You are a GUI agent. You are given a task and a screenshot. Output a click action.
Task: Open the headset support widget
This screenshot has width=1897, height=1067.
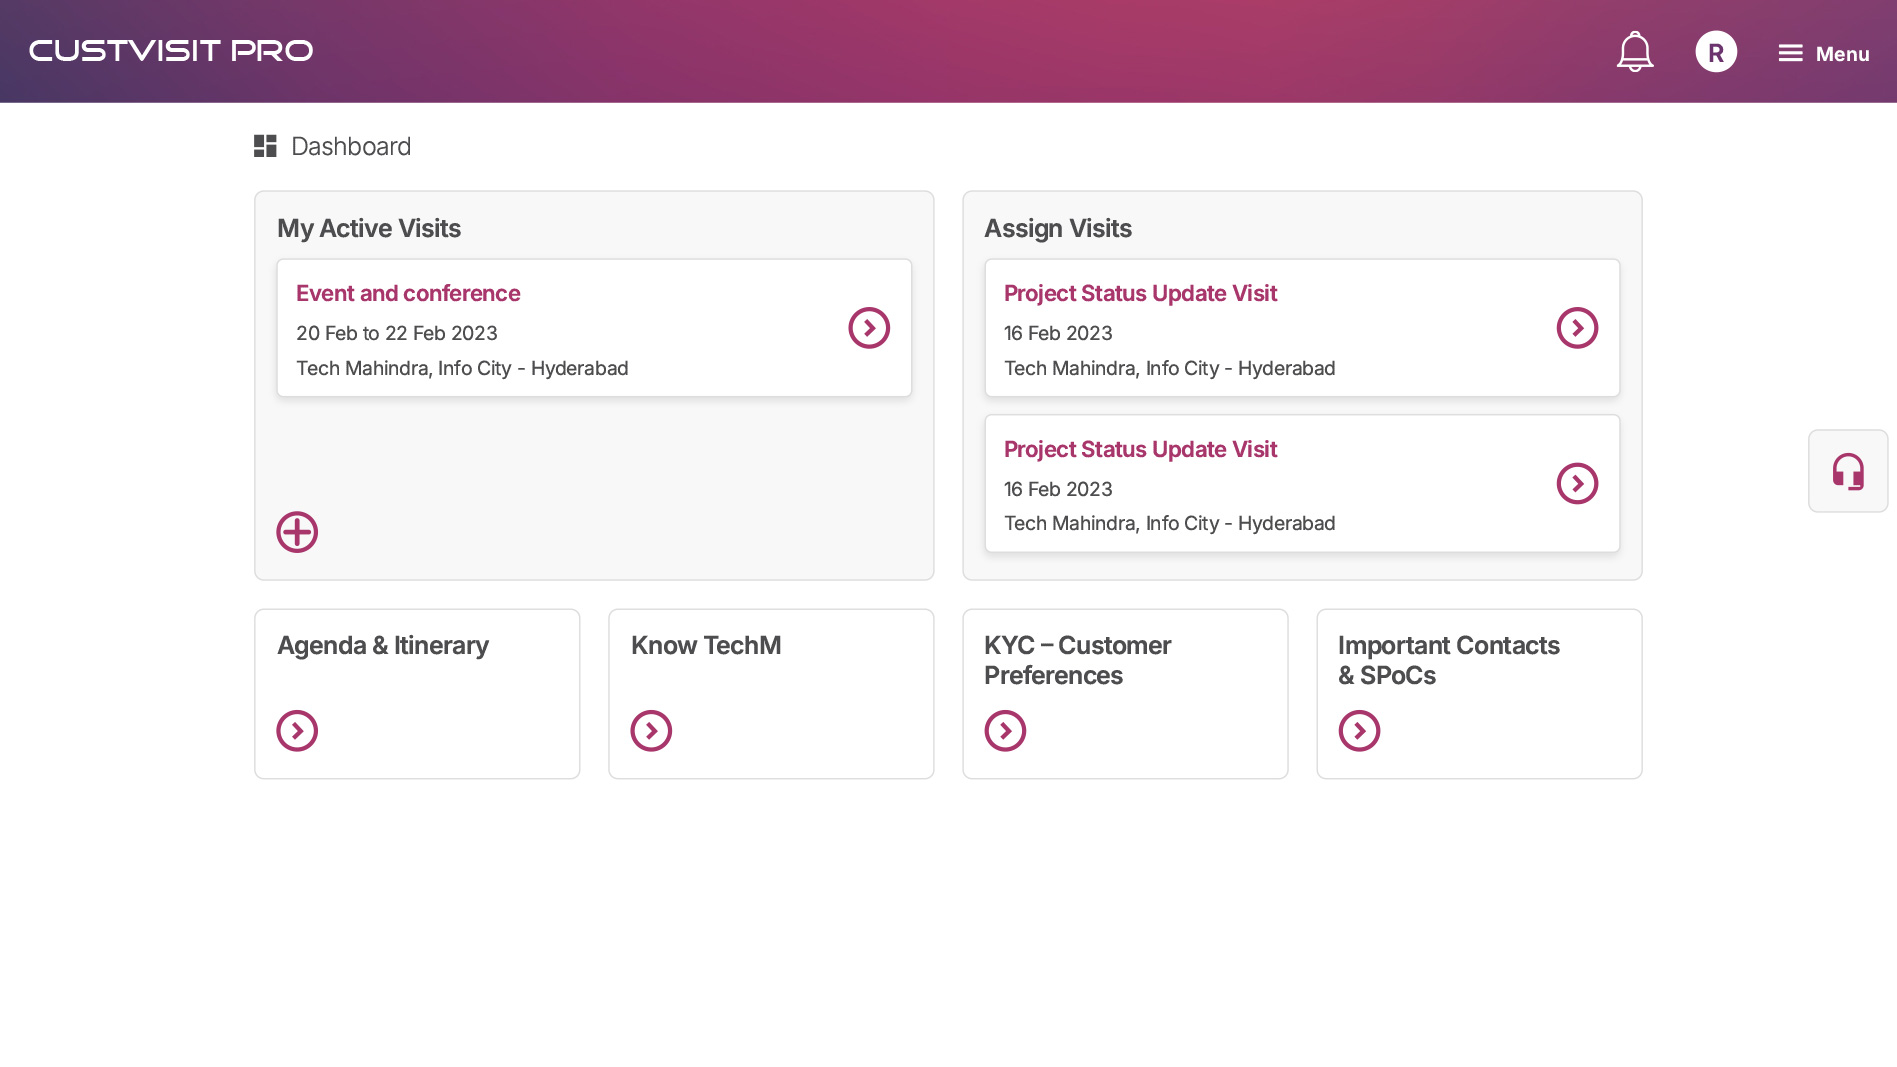(1848, 471)
